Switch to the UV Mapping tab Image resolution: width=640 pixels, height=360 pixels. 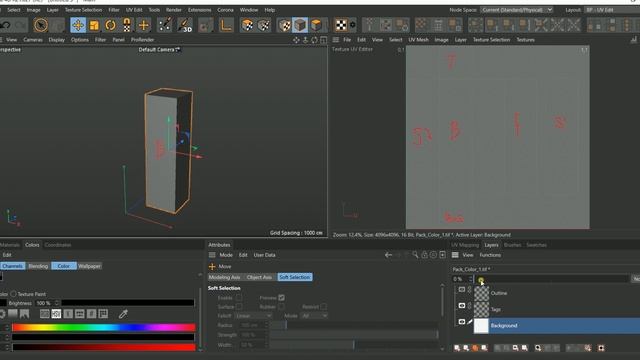click(465, 245)
